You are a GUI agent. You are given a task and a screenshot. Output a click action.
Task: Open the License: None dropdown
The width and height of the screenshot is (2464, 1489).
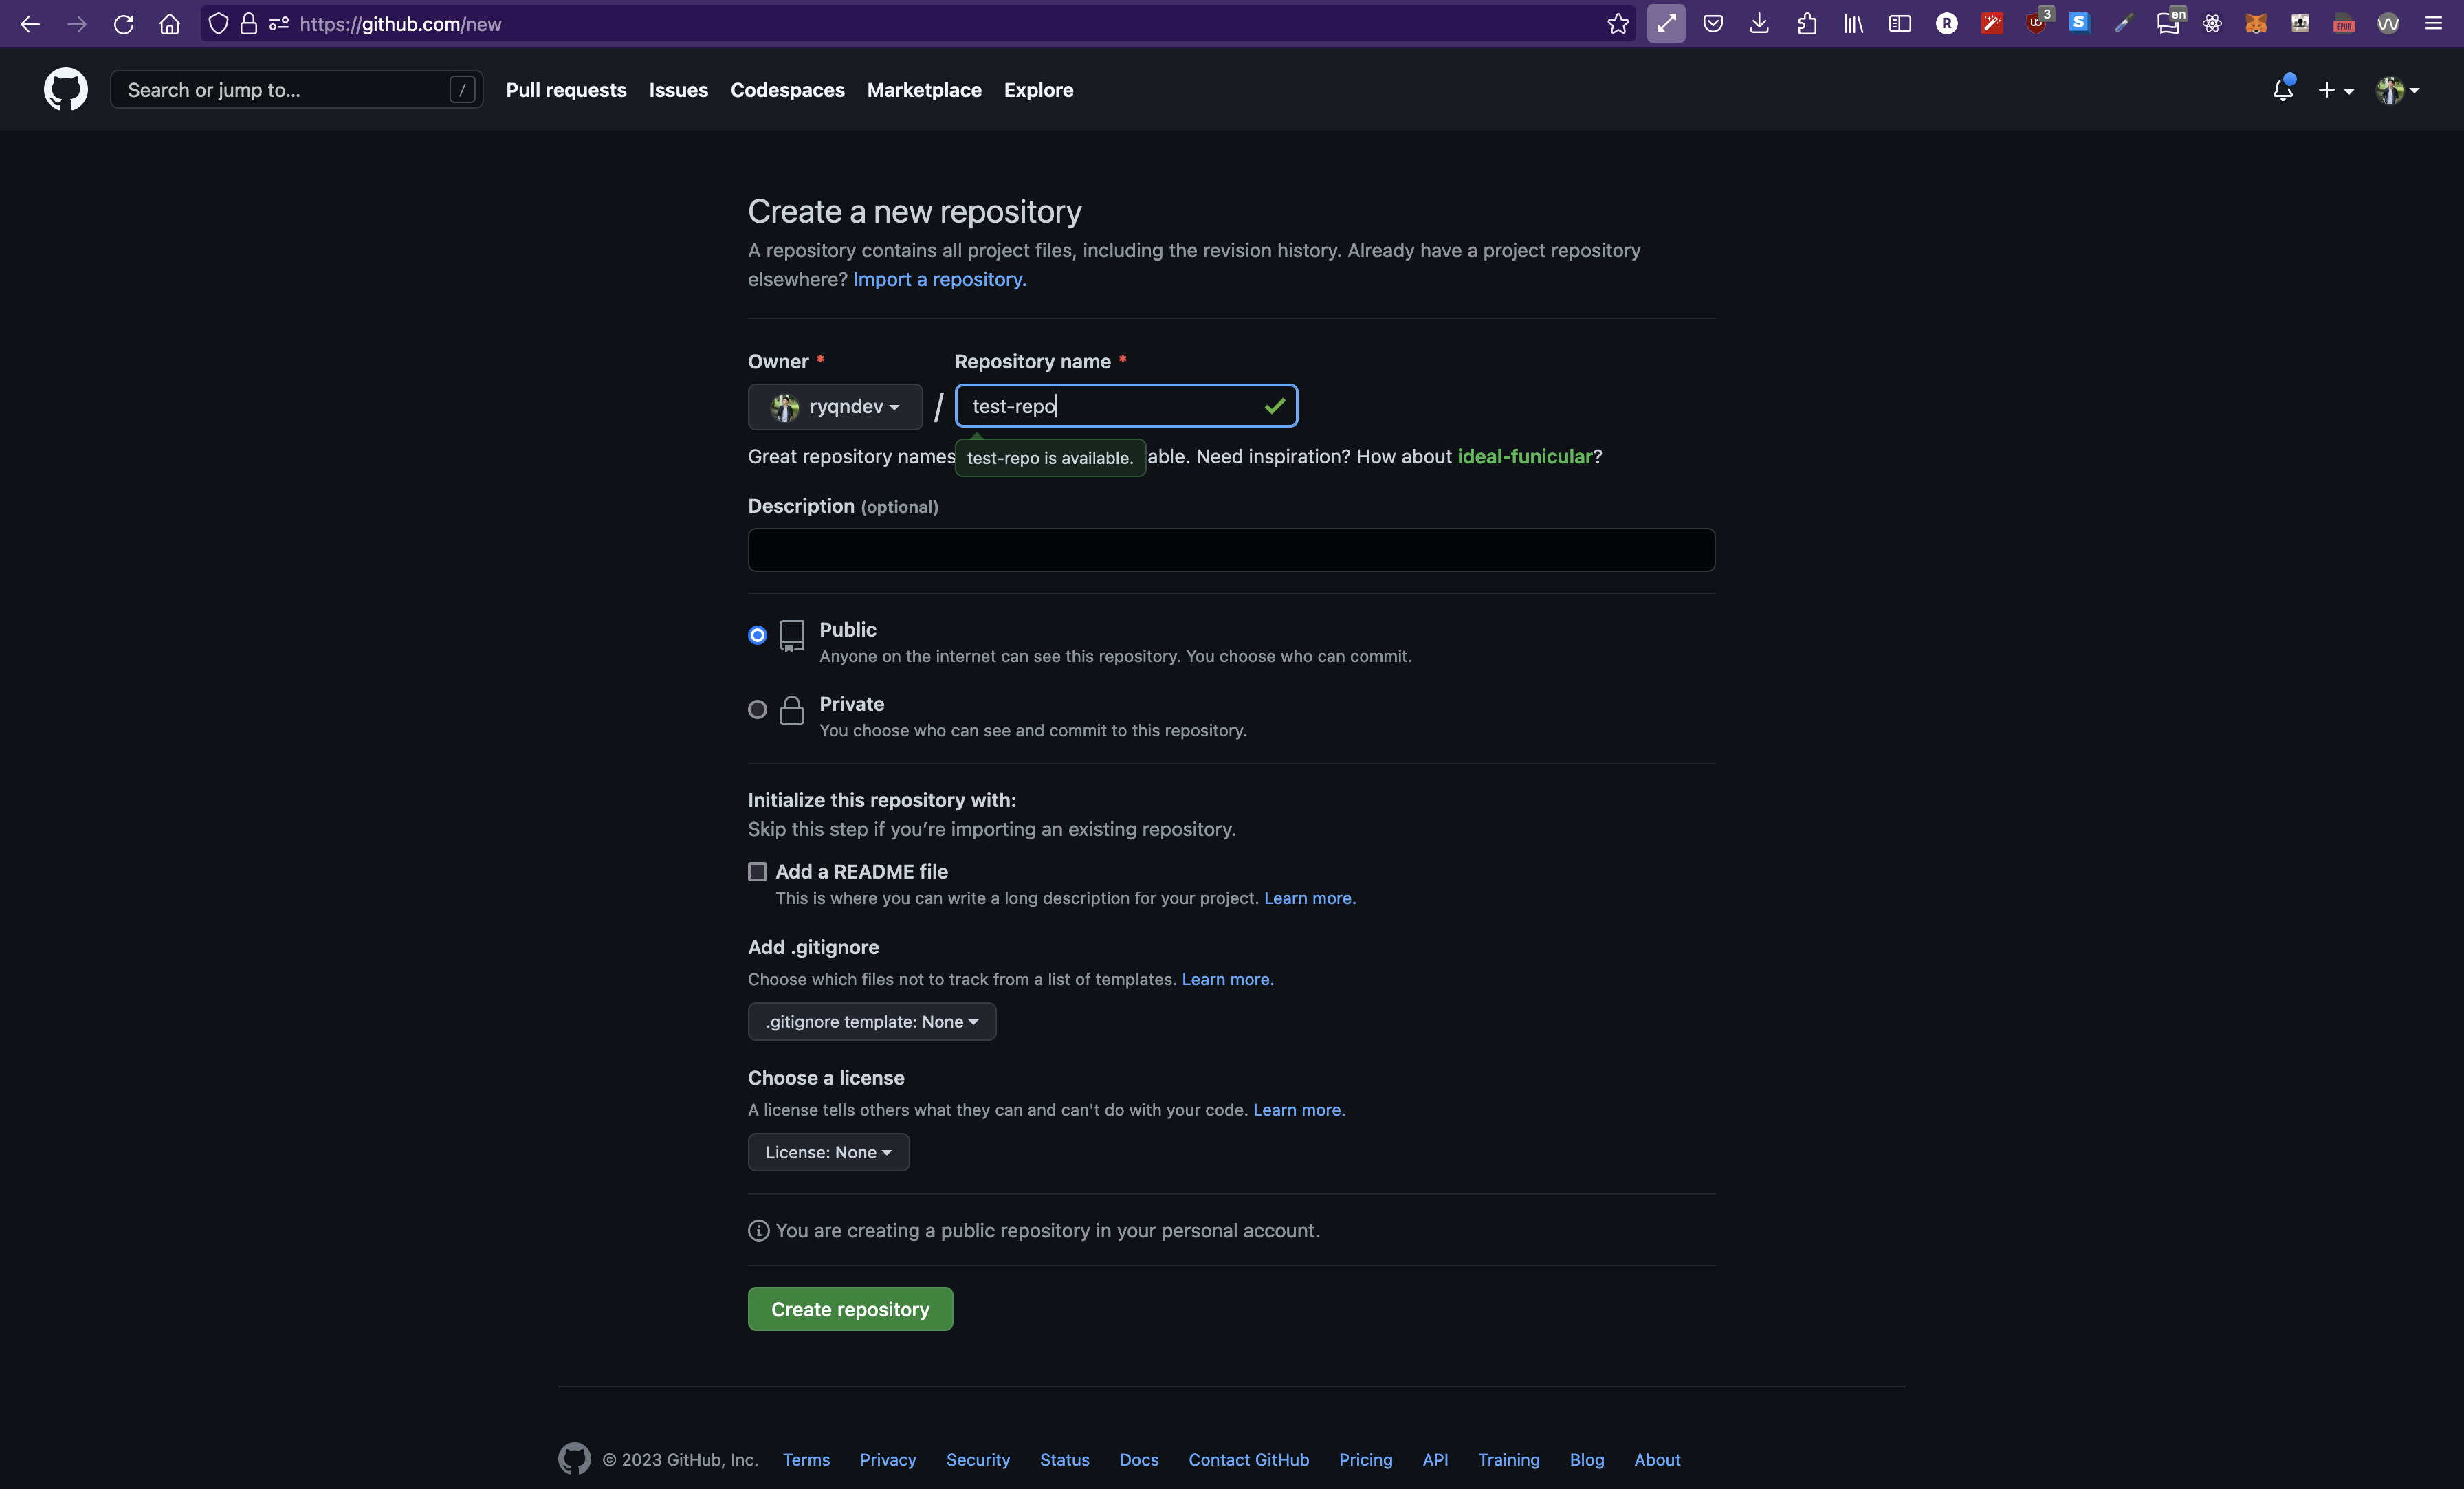(828, 1152)
